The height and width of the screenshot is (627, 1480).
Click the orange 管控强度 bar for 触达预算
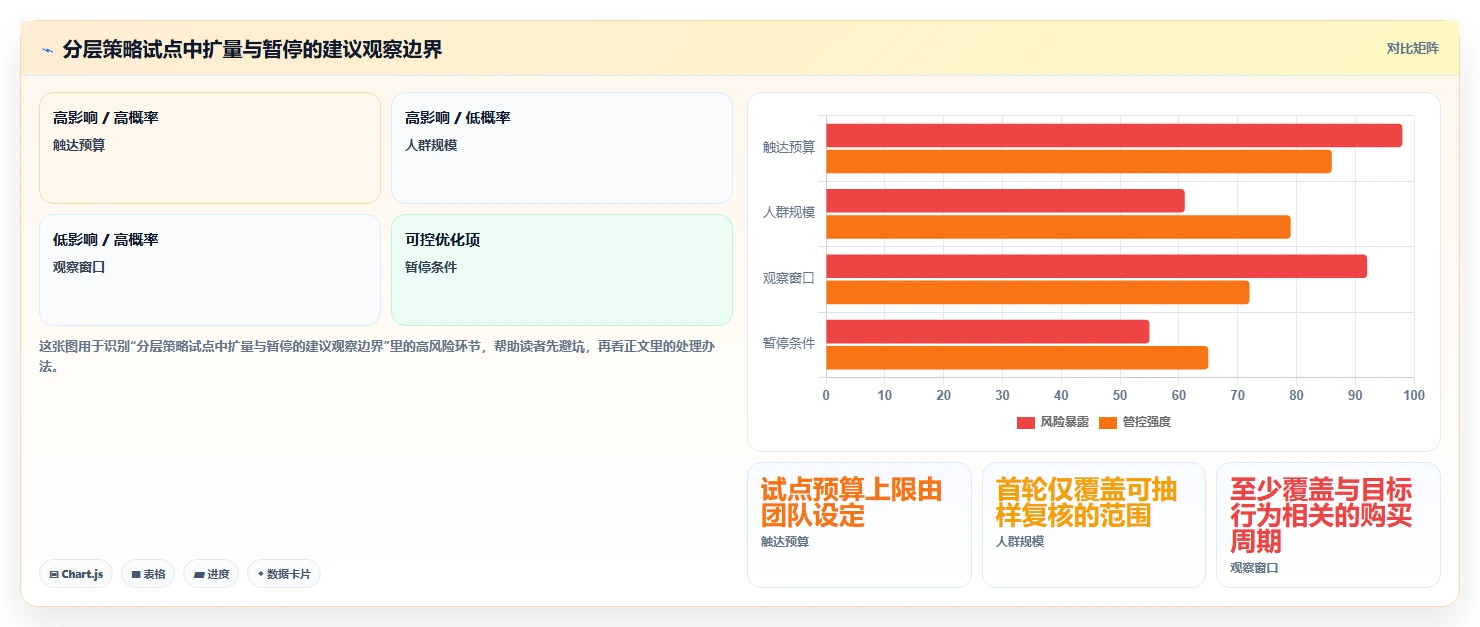pyautogui.click(x=1079, y=161)
